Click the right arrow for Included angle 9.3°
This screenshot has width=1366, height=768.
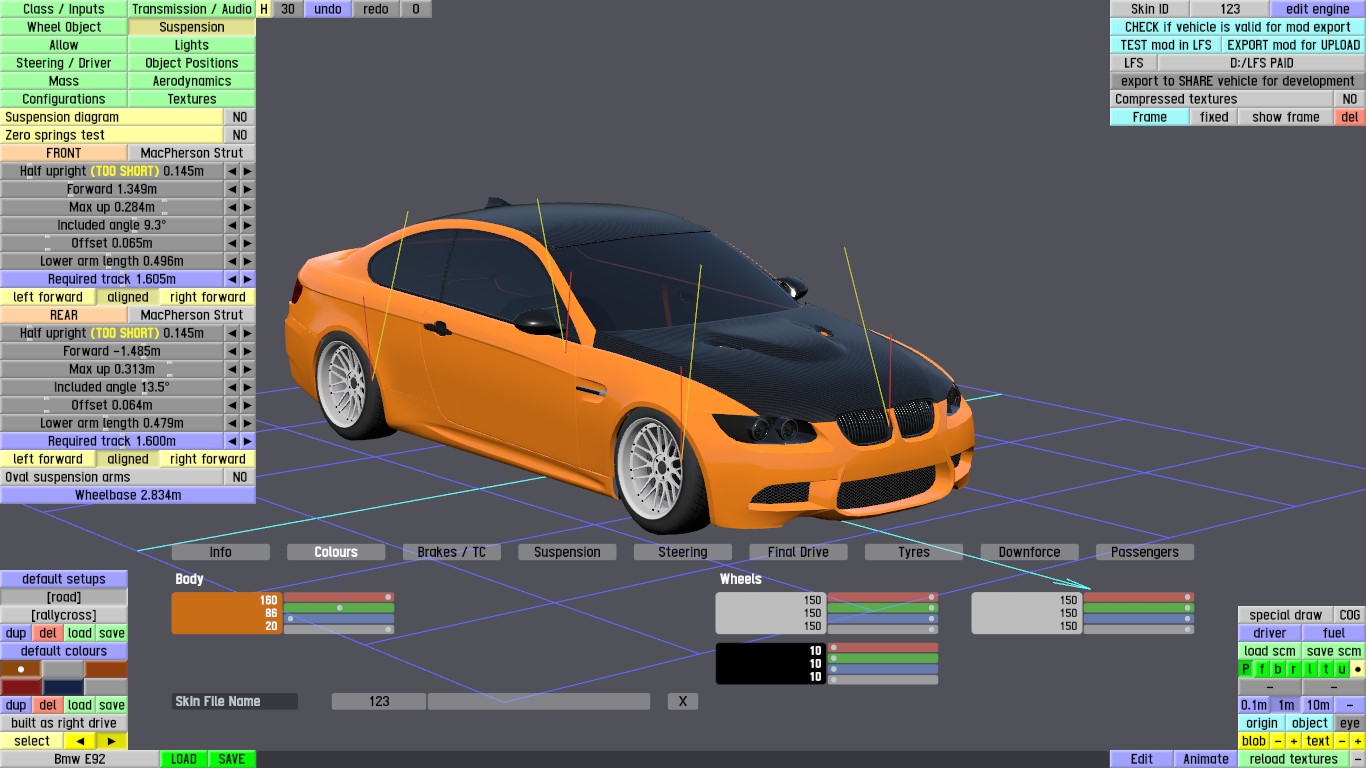click(248, 225)
